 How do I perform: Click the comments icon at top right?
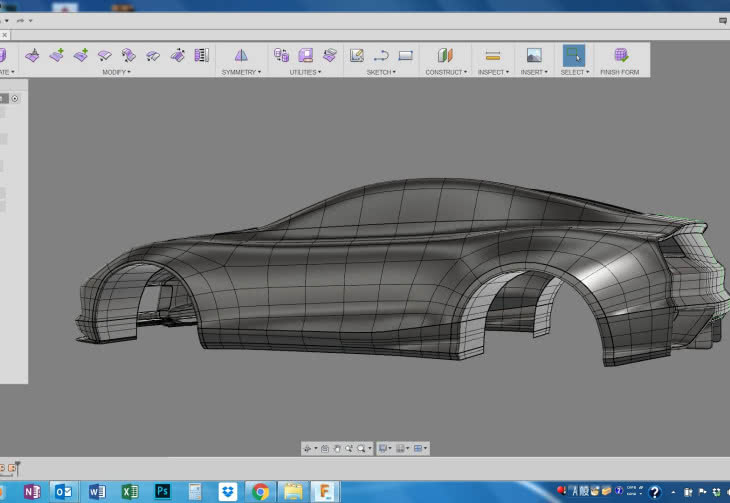pos(723,20)
